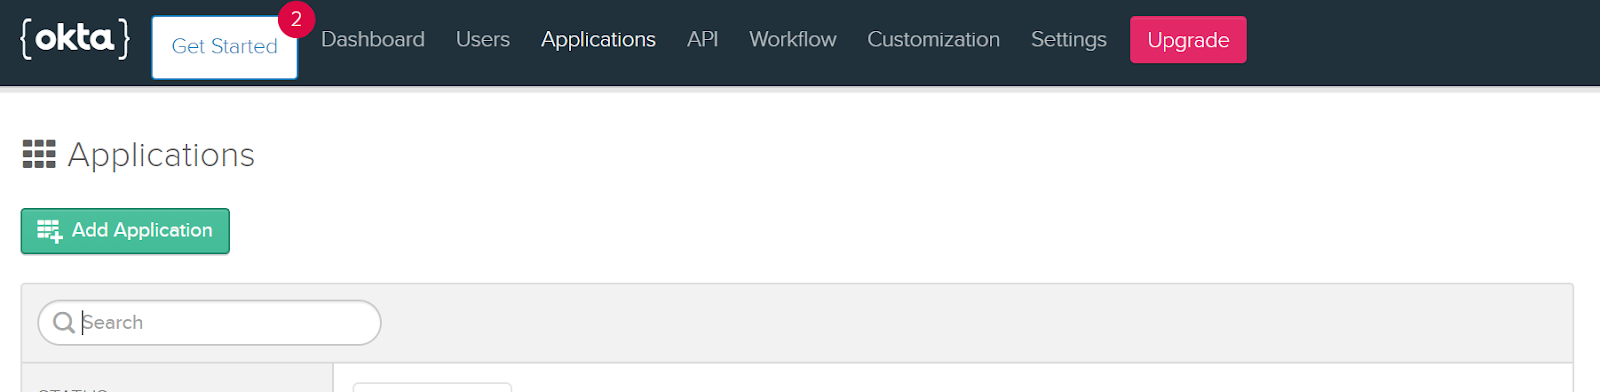Screen dimensions: 1600x392
Task: Go to the Dashboard menu
Action: tap(373, 39)
